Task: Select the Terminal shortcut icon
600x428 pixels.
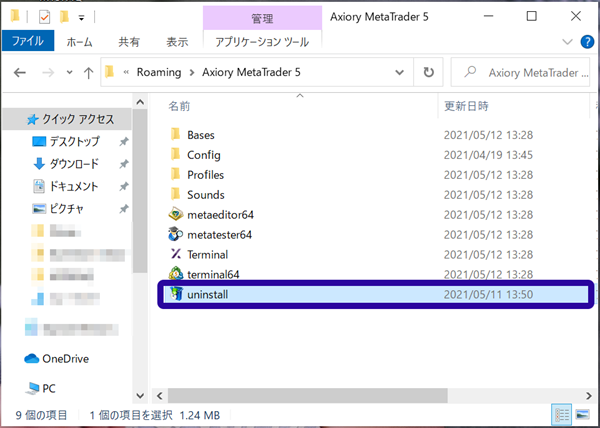Action: click(176, 254)
